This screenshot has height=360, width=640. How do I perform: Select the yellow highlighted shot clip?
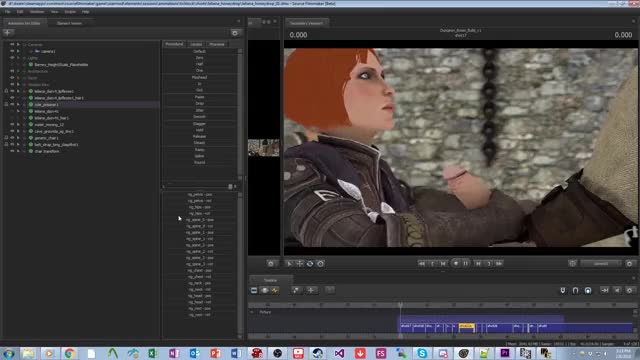[x=467, y=327]
